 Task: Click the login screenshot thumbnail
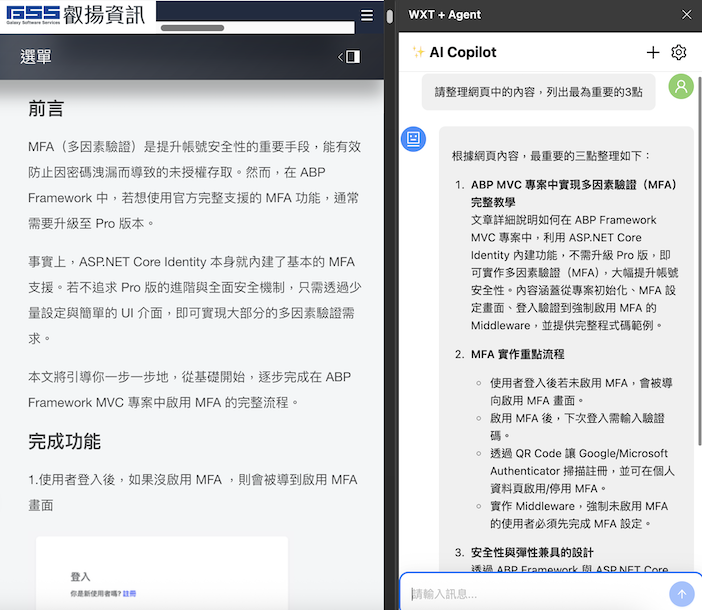point(162,573)
